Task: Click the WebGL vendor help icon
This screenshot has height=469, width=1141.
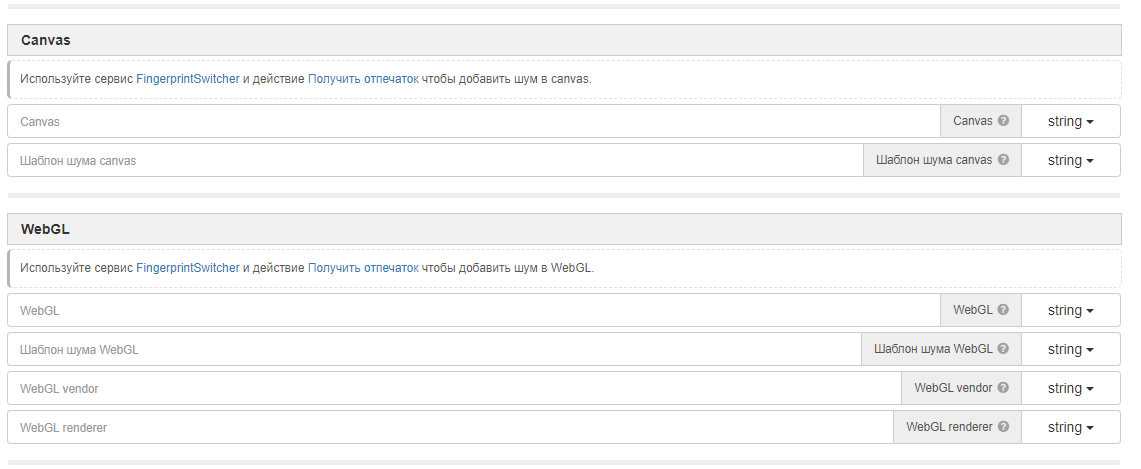Action: click(x=1003, y=388)
